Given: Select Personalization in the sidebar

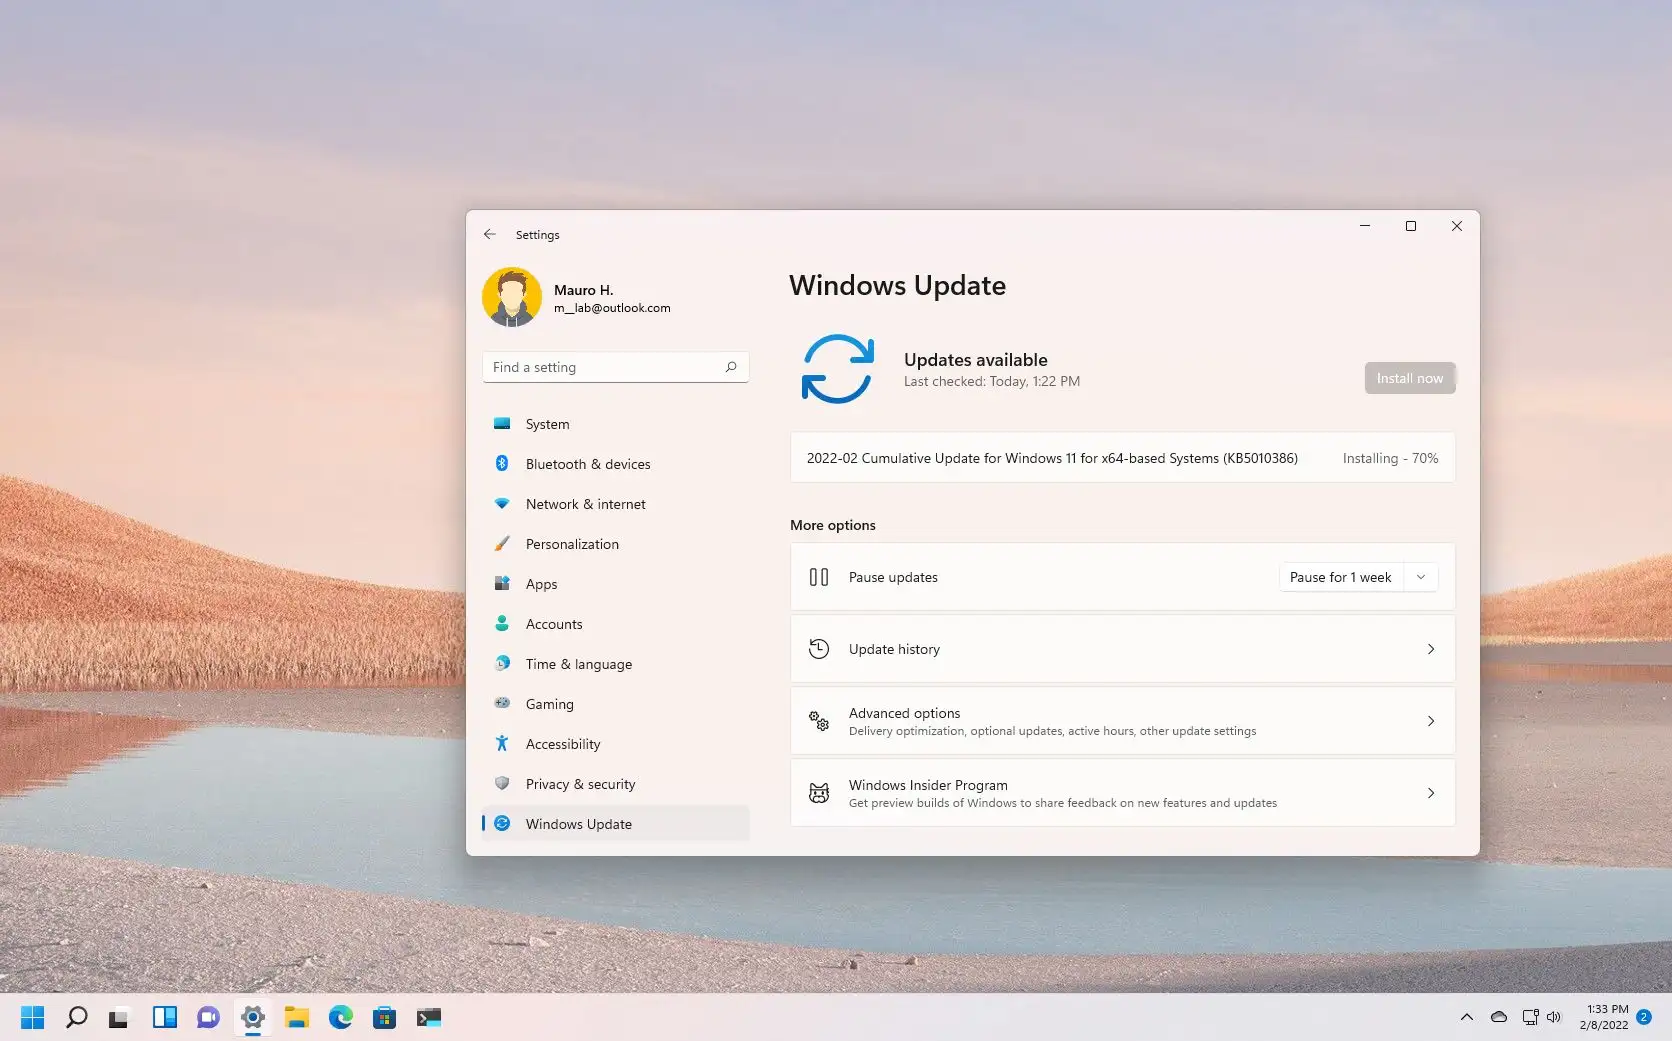Looking at the screenshot, I should click(x=615, y=544).
